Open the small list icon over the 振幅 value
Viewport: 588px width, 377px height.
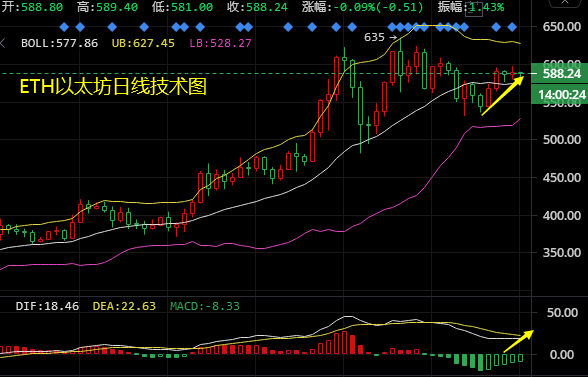tap(474, 9)
